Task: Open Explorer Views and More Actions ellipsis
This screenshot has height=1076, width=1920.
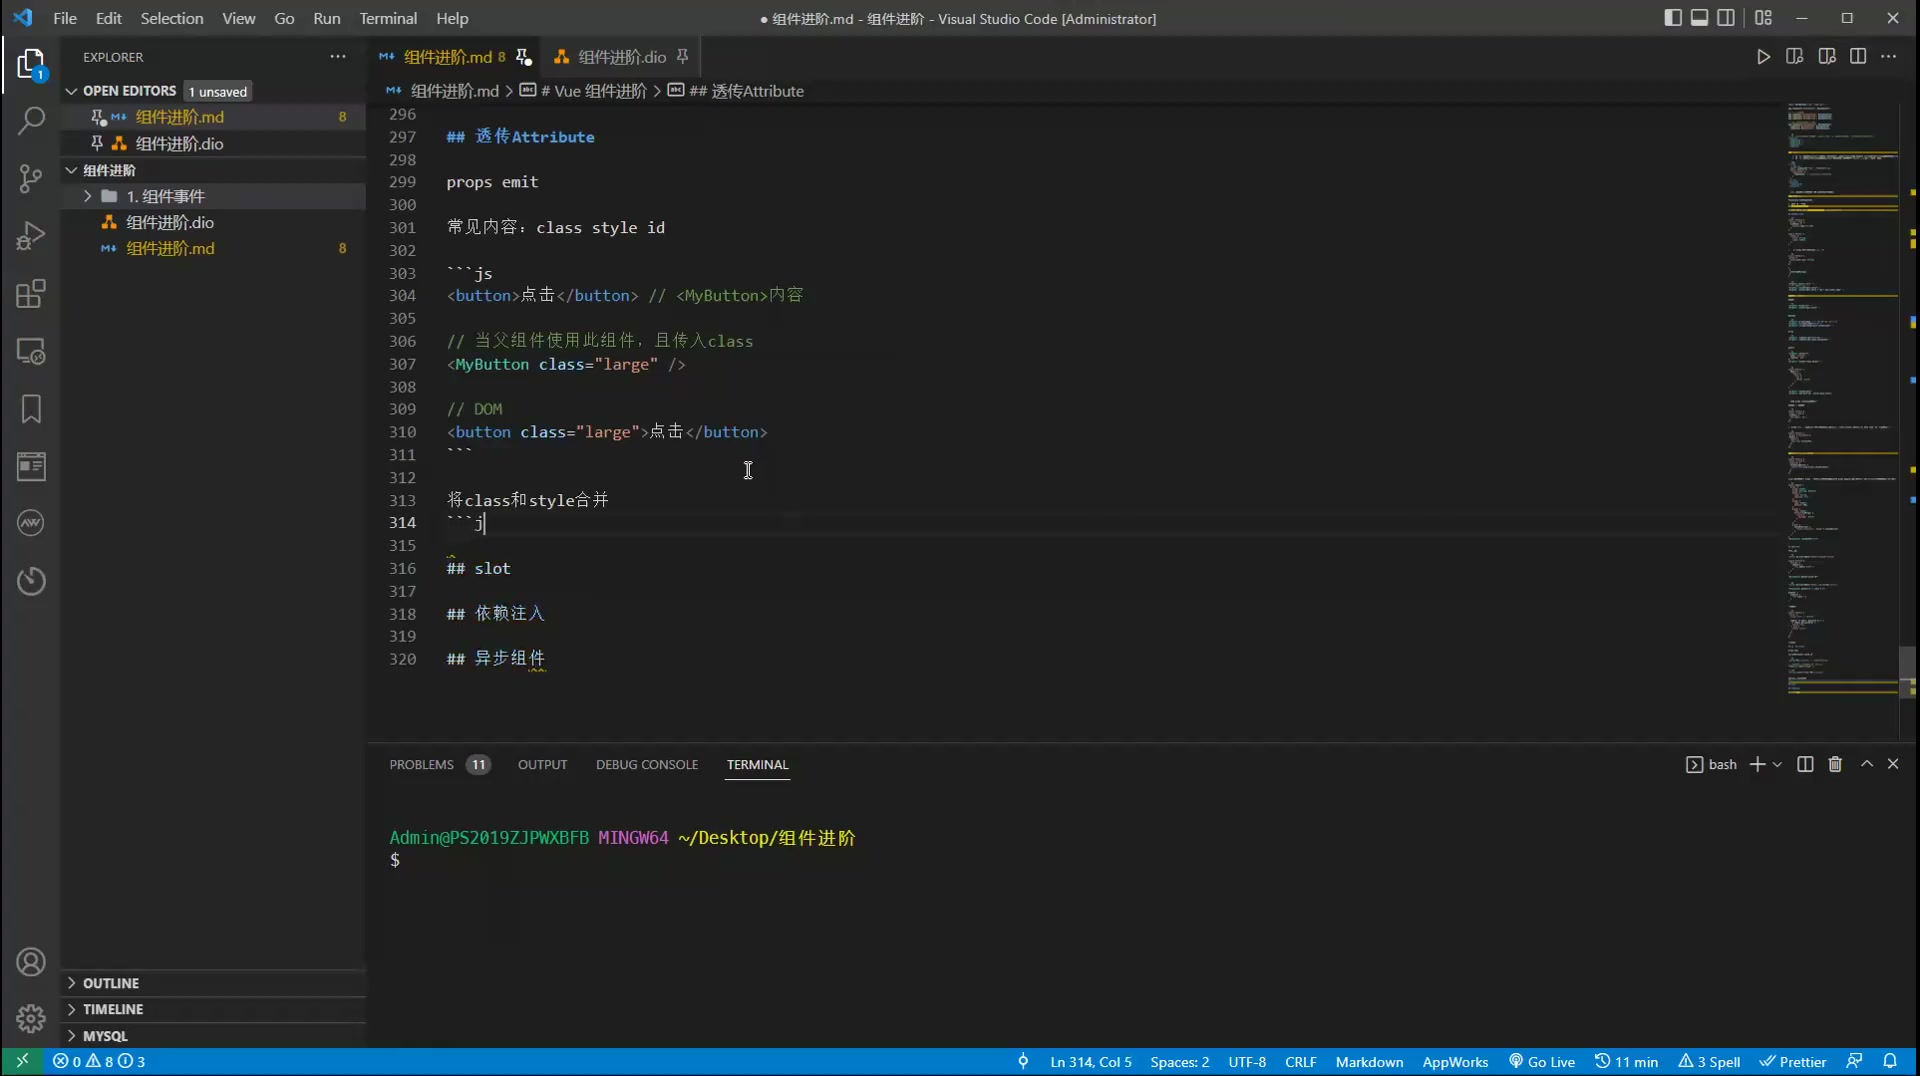Action: (338, 57)
